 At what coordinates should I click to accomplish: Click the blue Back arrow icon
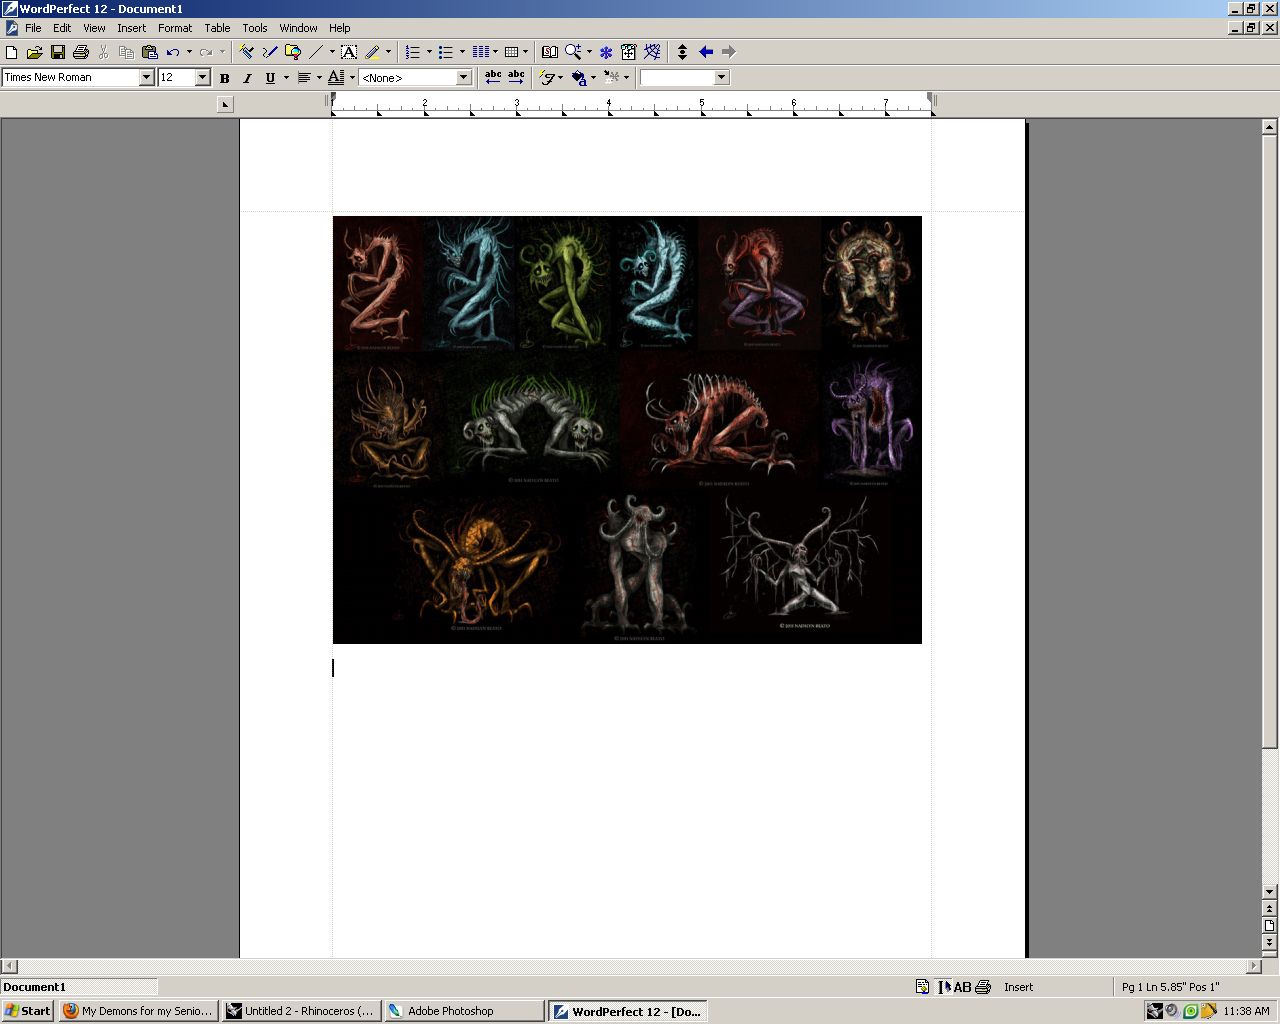pos(706,52)
